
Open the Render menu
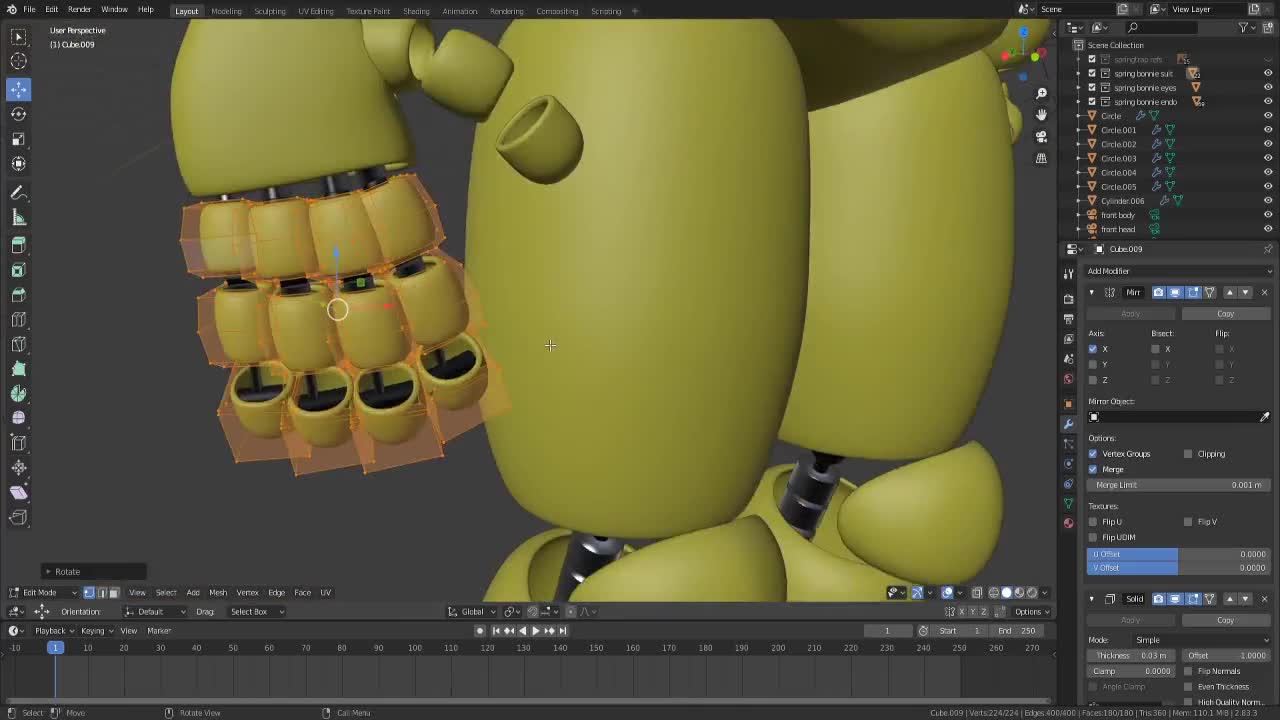(79, 10)
